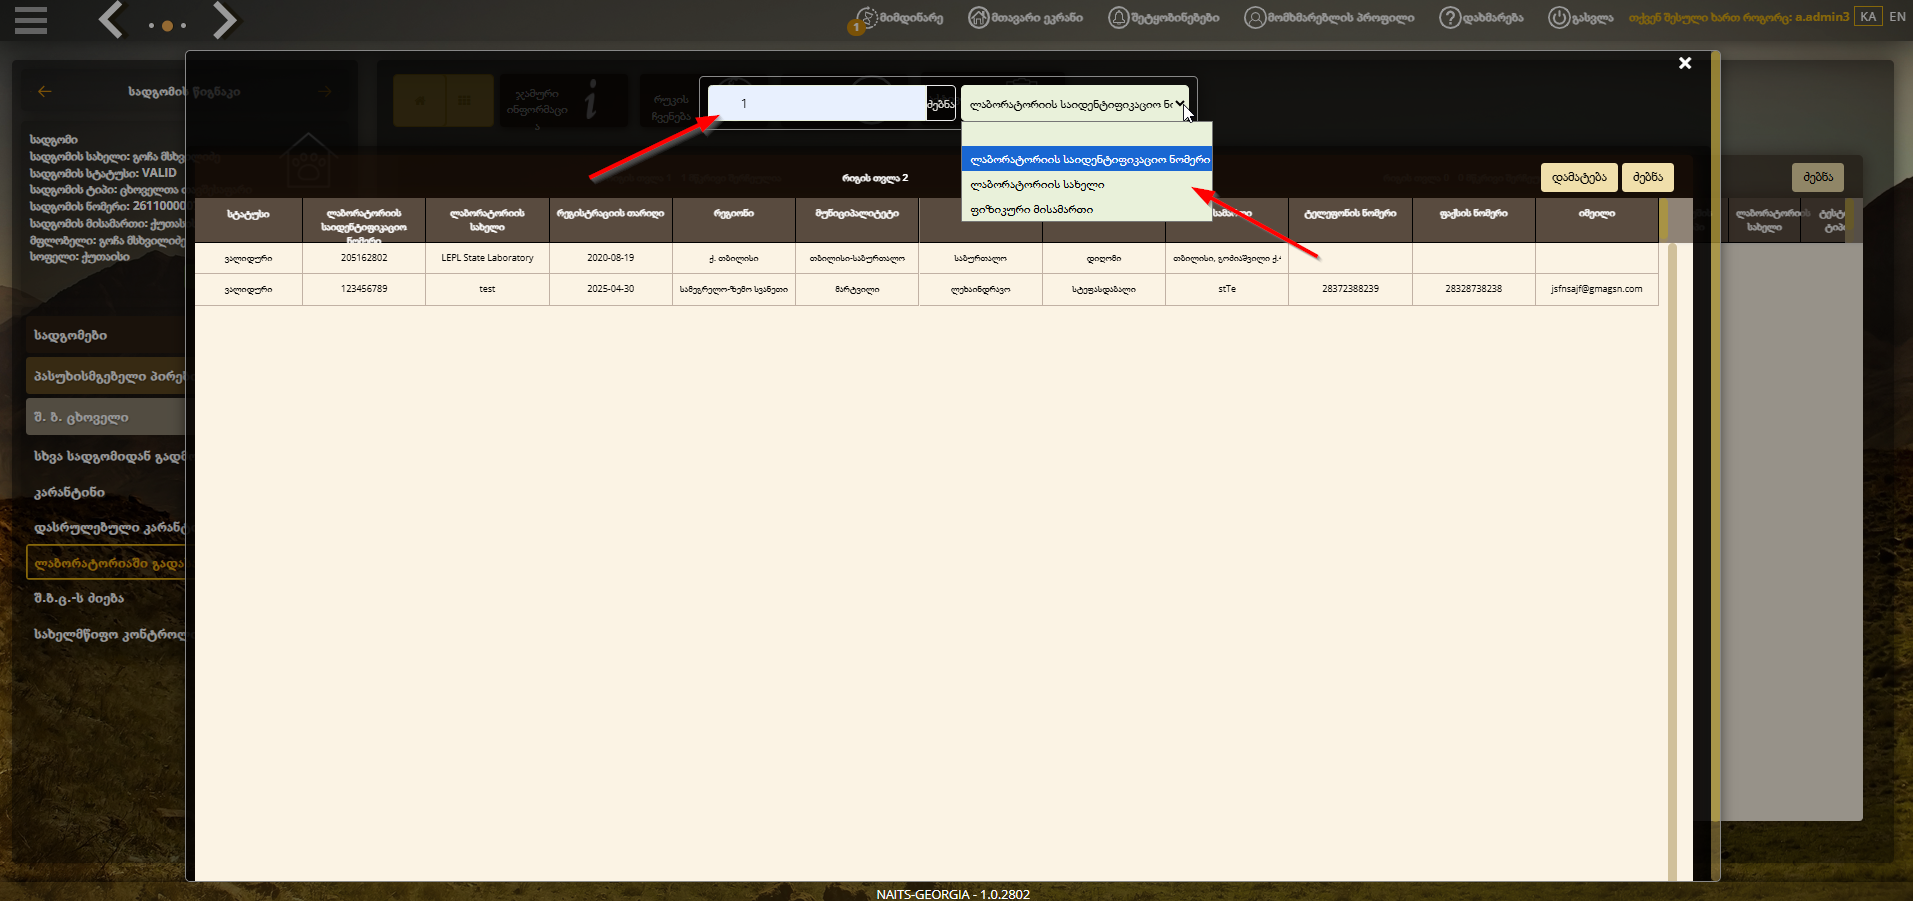Open notifications bell icon

click(x=1119, y=18)
